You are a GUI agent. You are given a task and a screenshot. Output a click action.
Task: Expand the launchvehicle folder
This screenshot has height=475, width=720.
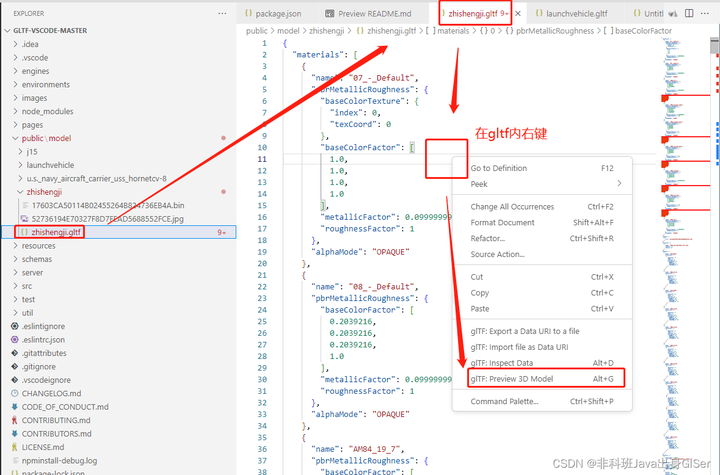[x=20, y=165]
